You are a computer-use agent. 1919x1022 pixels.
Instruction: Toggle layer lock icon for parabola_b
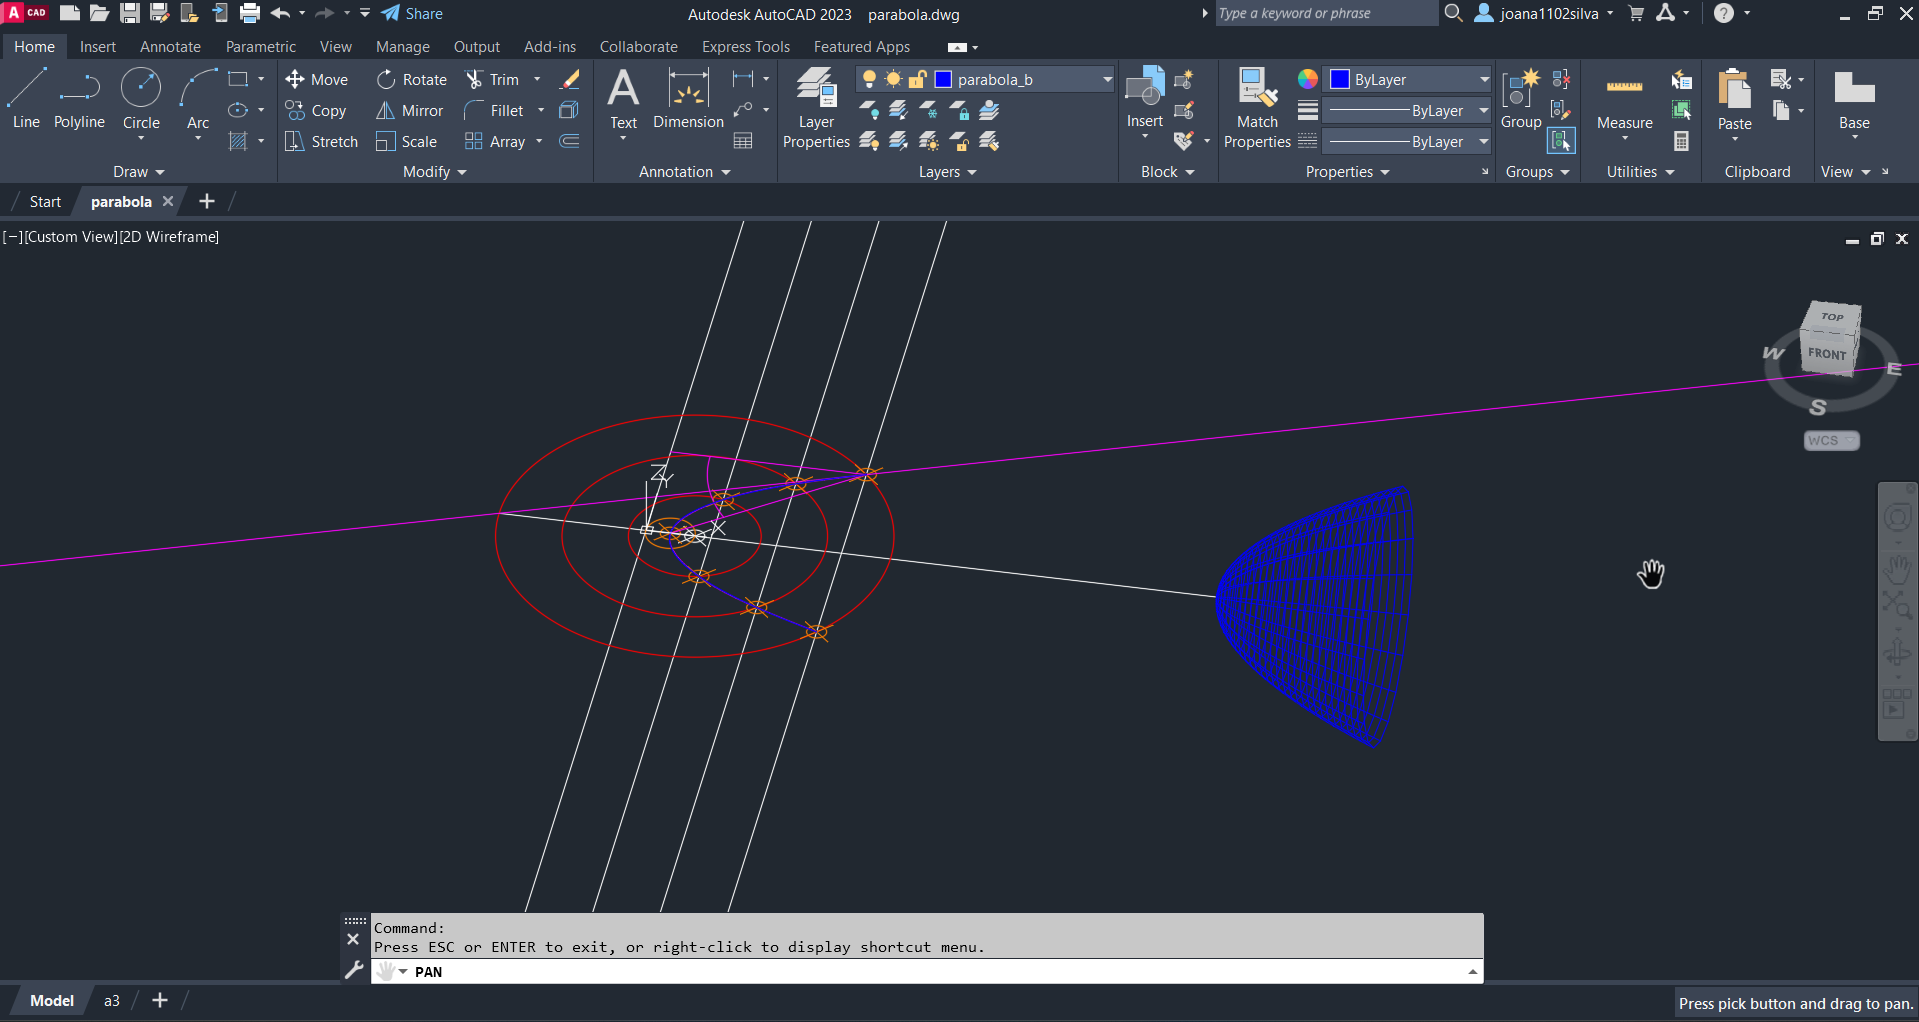pos(917,80)
